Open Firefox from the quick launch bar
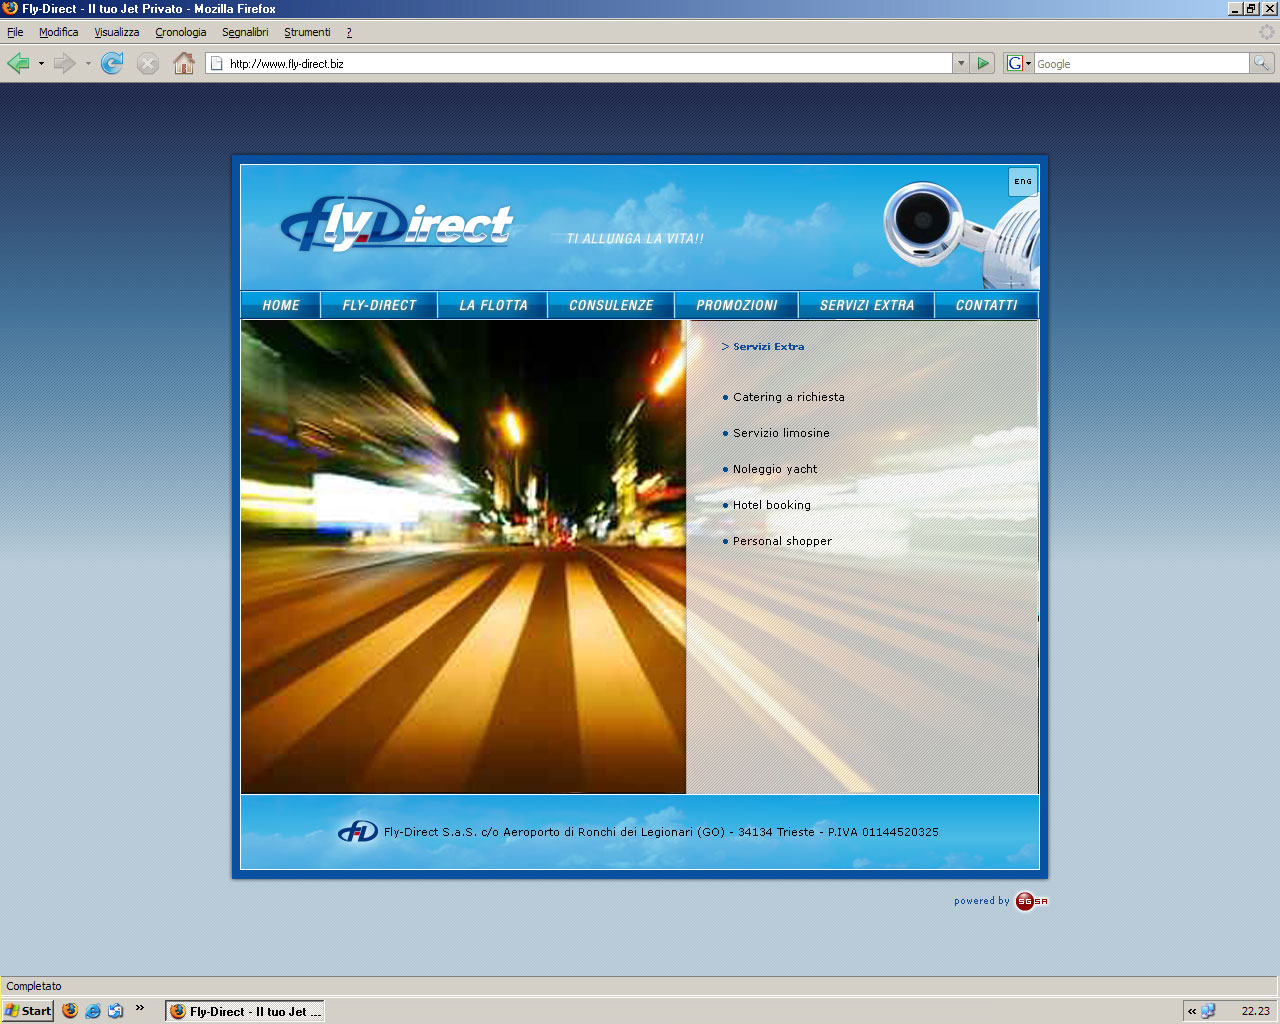Screen dimensions: 1280x1024 pos(70,1011)
